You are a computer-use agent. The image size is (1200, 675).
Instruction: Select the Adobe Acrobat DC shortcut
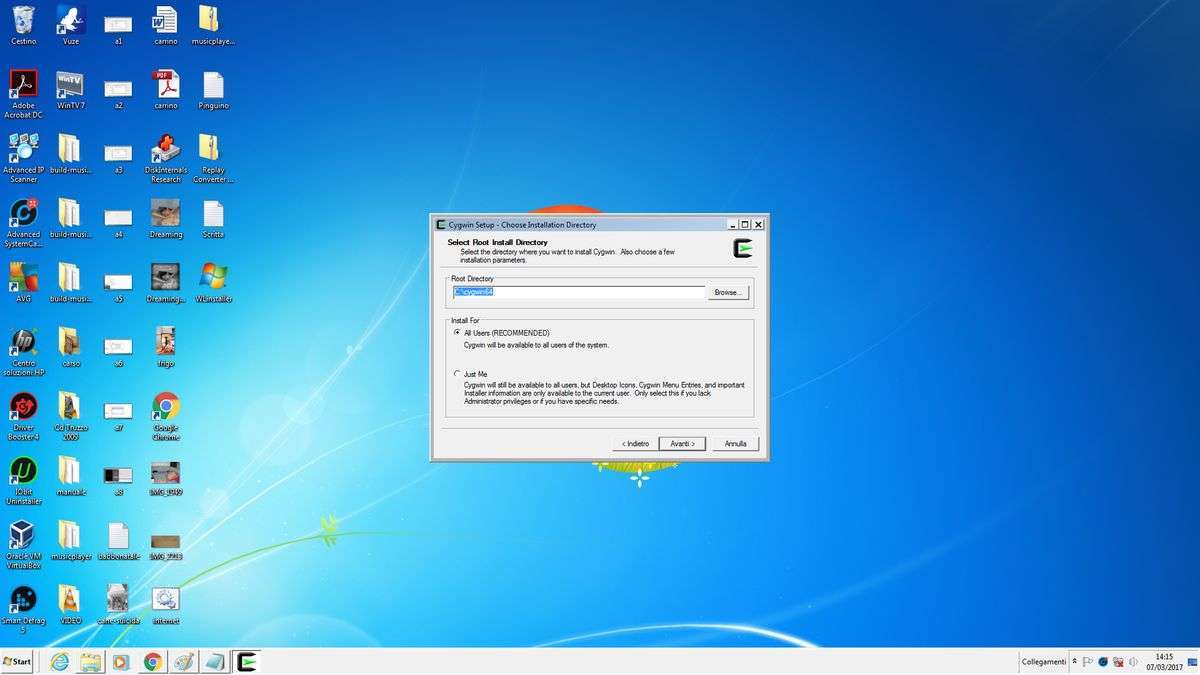point(23,94)
